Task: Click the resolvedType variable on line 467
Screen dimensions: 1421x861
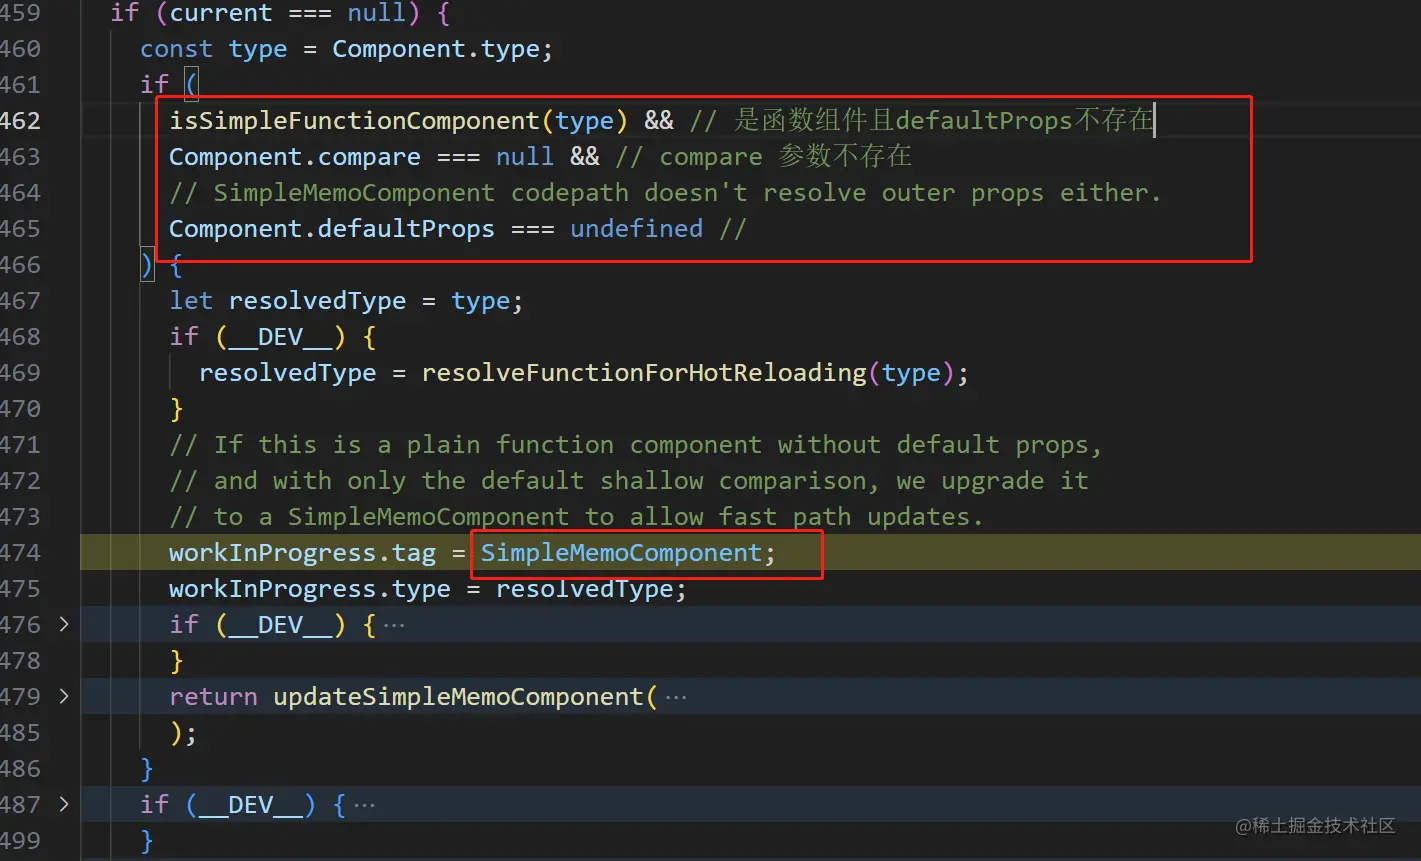Action: [x=316, y=300]
